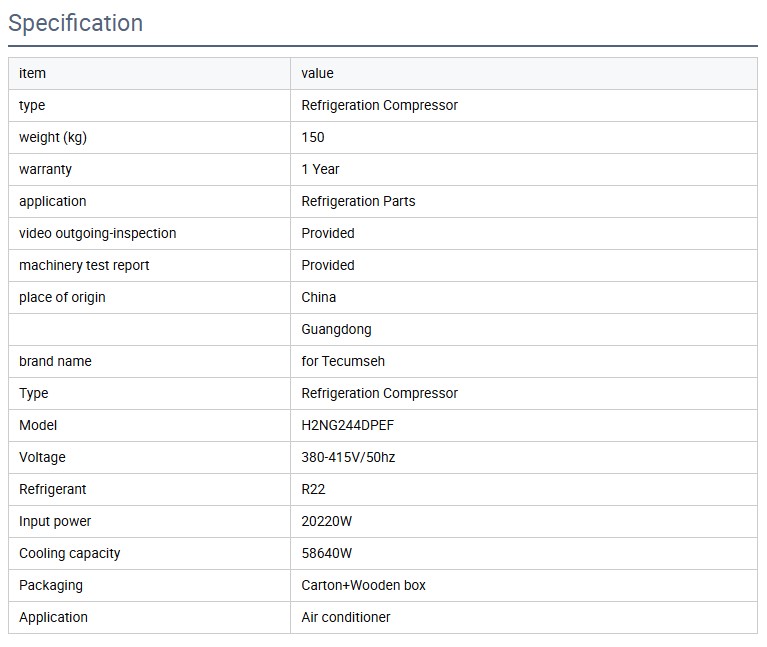The height and width of the screenshot is (647, 767).
Task: Select the 'China' origin value
Action: point(319,297)
